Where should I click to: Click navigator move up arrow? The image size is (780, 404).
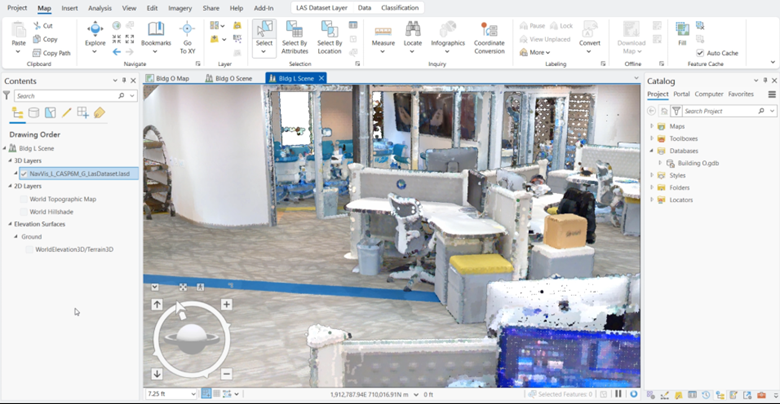point(157,304)
